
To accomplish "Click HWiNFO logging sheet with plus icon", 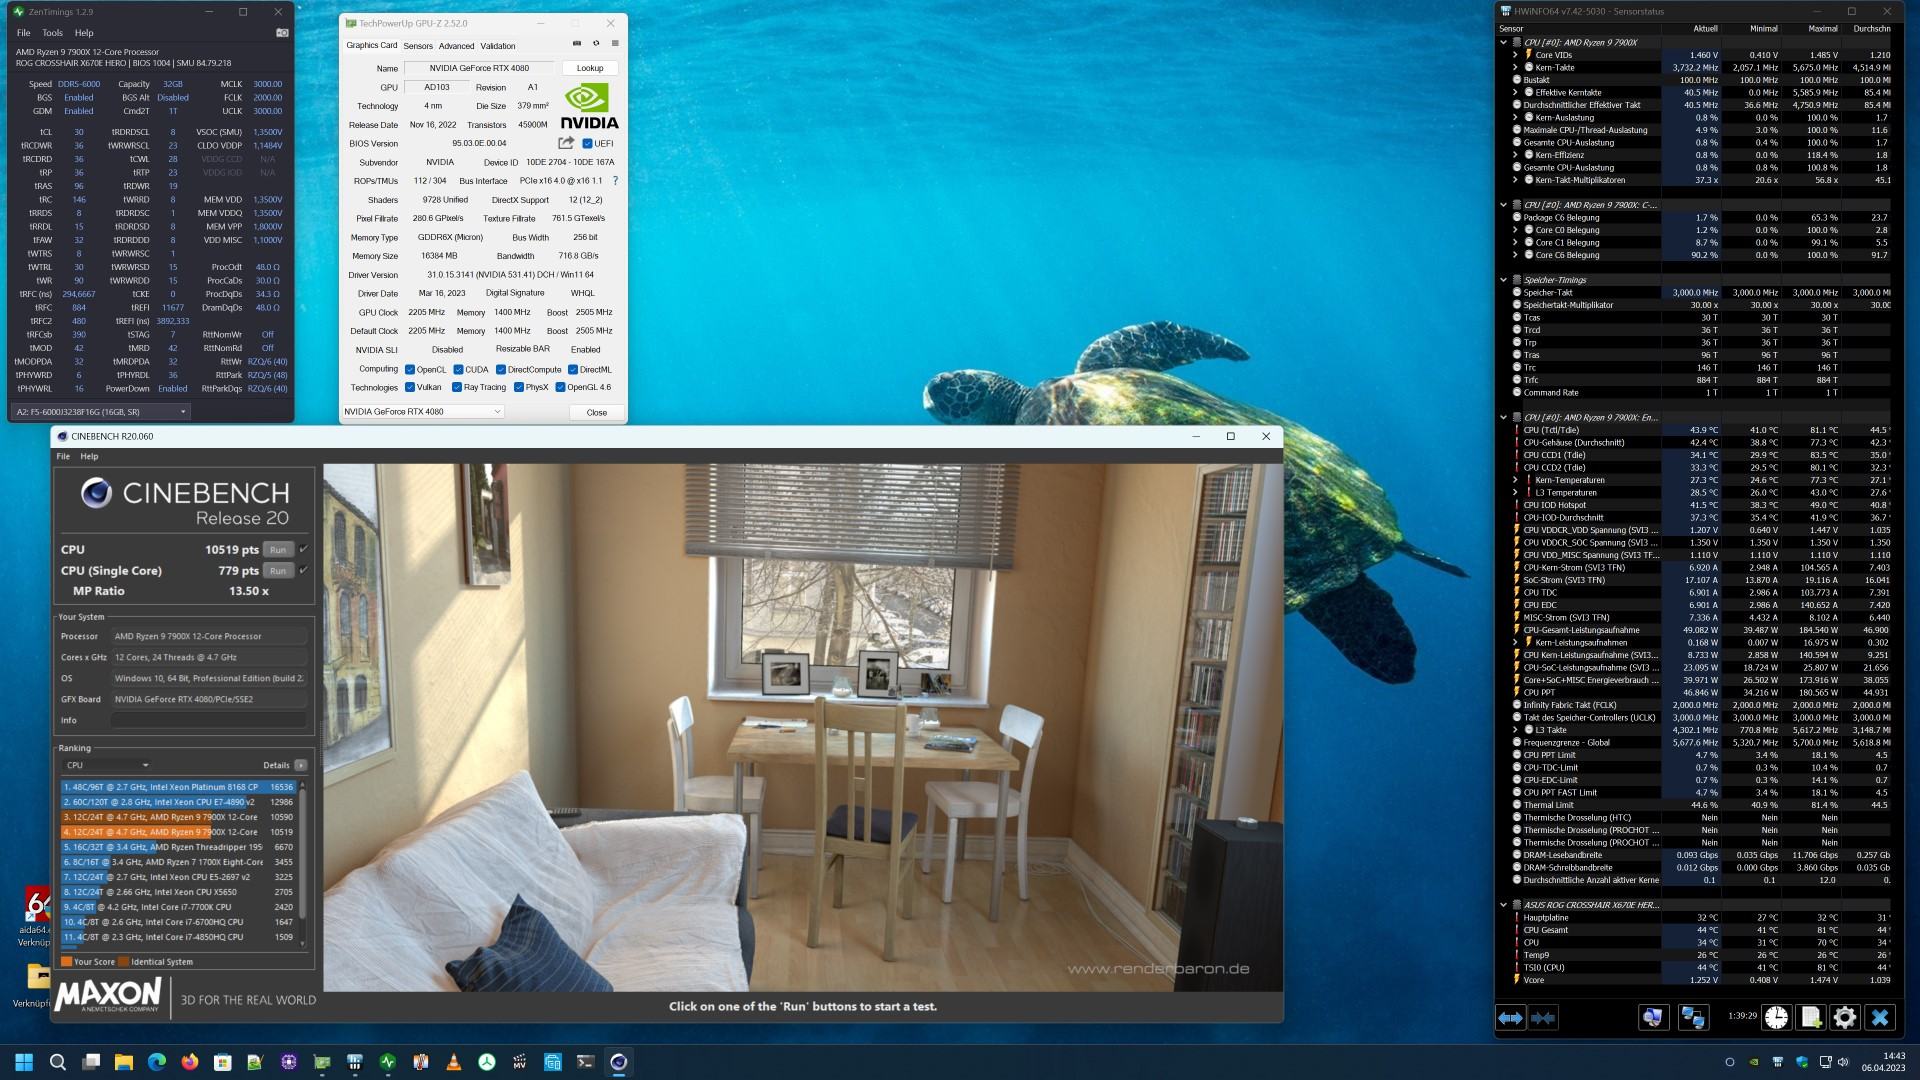I will point(1811,1018).
